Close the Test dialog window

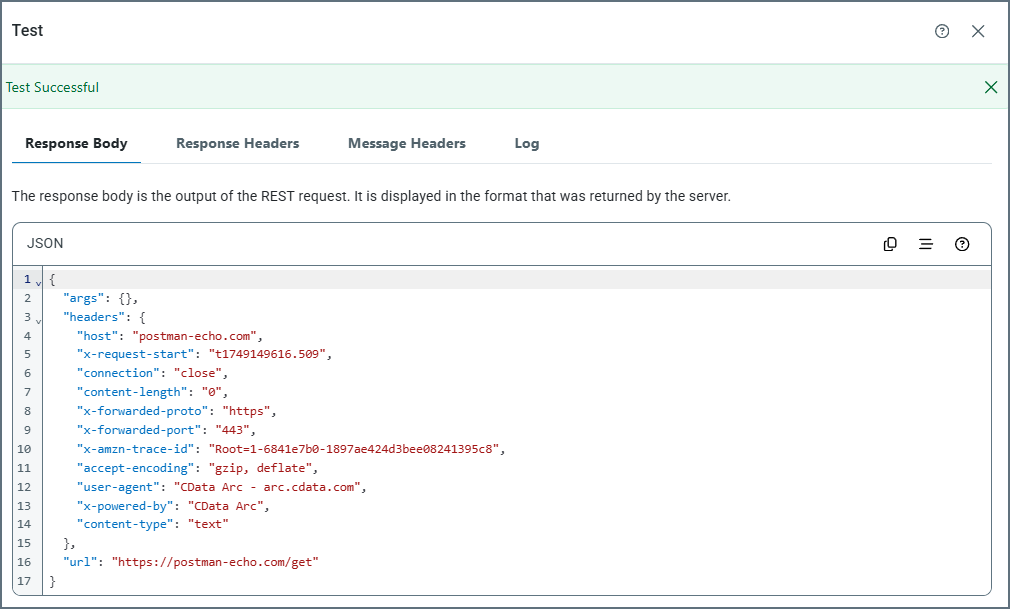click(x=978, y=31)
